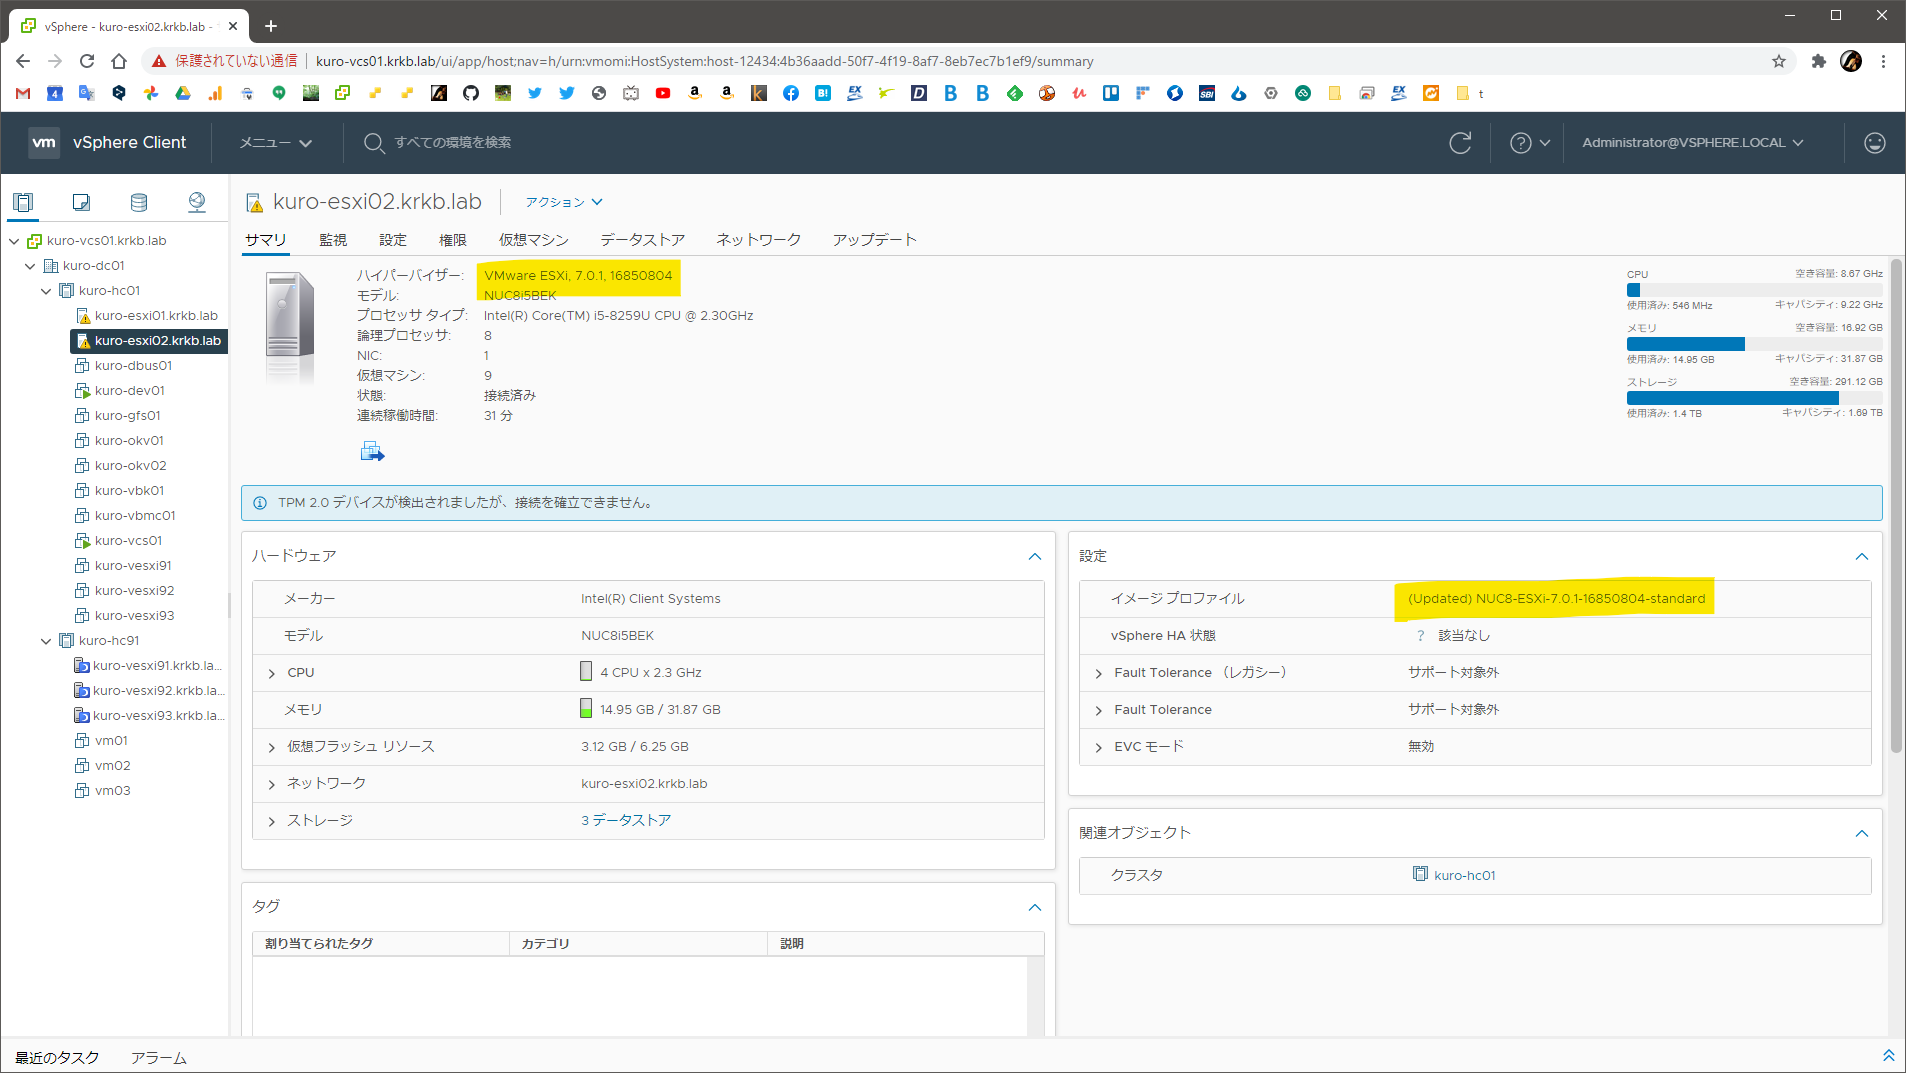1906x1073 pixels.
Task: Click the VM migration icon below hypervisor info
Action: [371, 451]
